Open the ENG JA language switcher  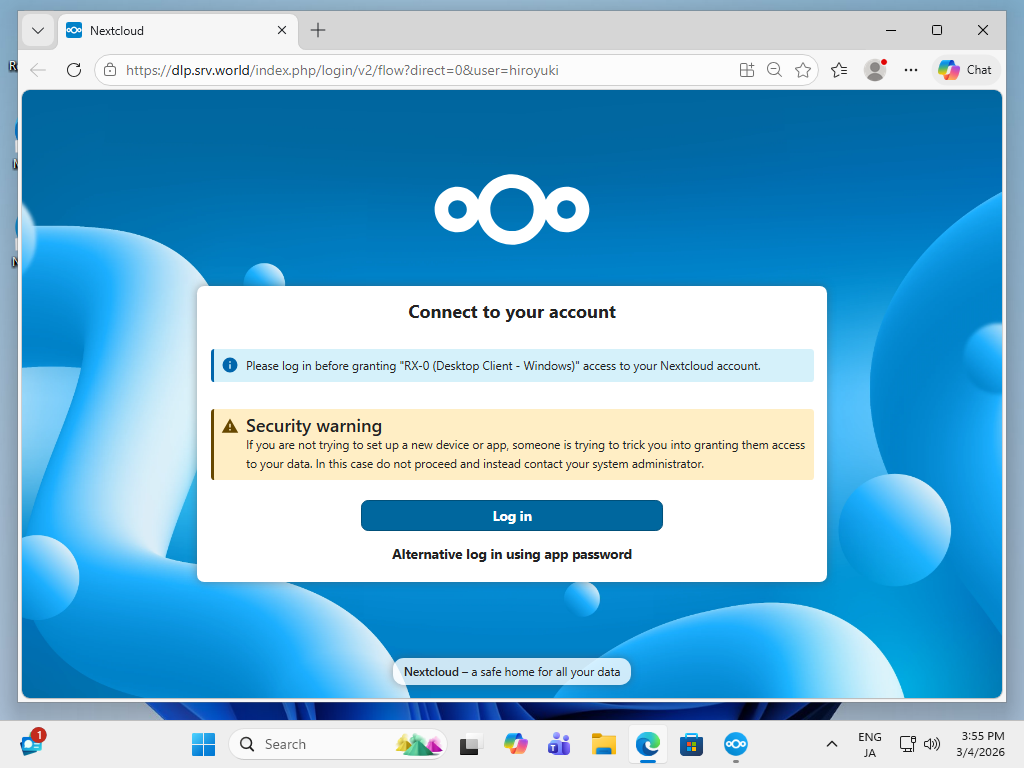click(x=869, y=744)
